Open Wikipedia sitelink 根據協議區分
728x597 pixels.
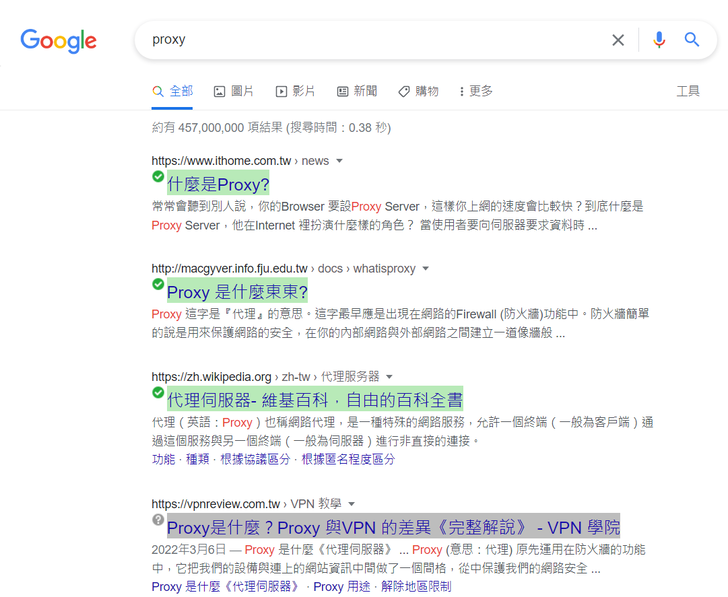pyautogui.click(x=255, y=460)
